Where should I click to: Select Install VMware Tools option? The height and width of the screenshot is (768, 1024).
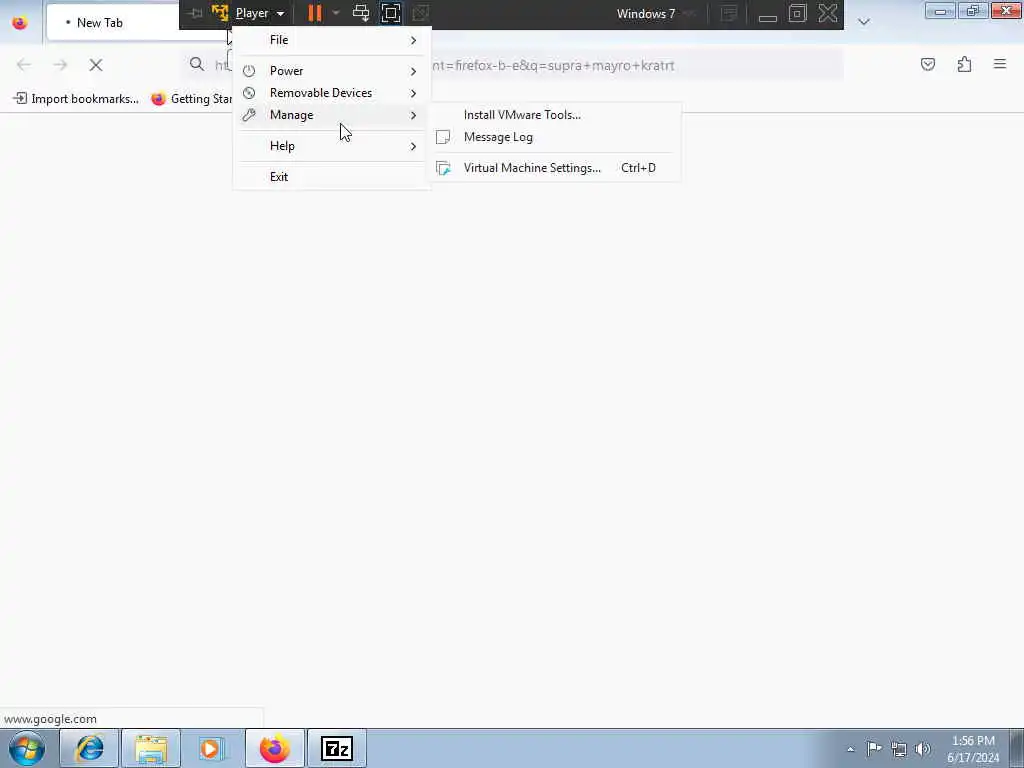coord(522,115)
